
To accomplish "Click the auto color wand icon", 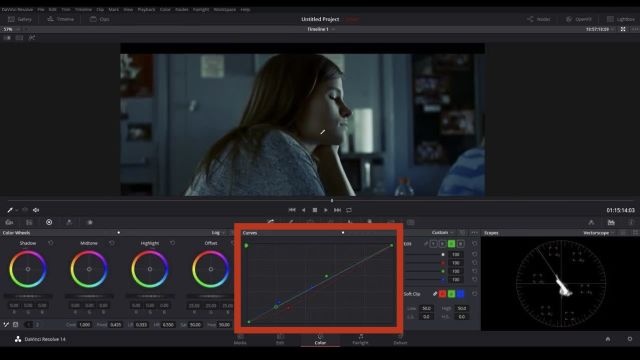I will coord(6,325).
